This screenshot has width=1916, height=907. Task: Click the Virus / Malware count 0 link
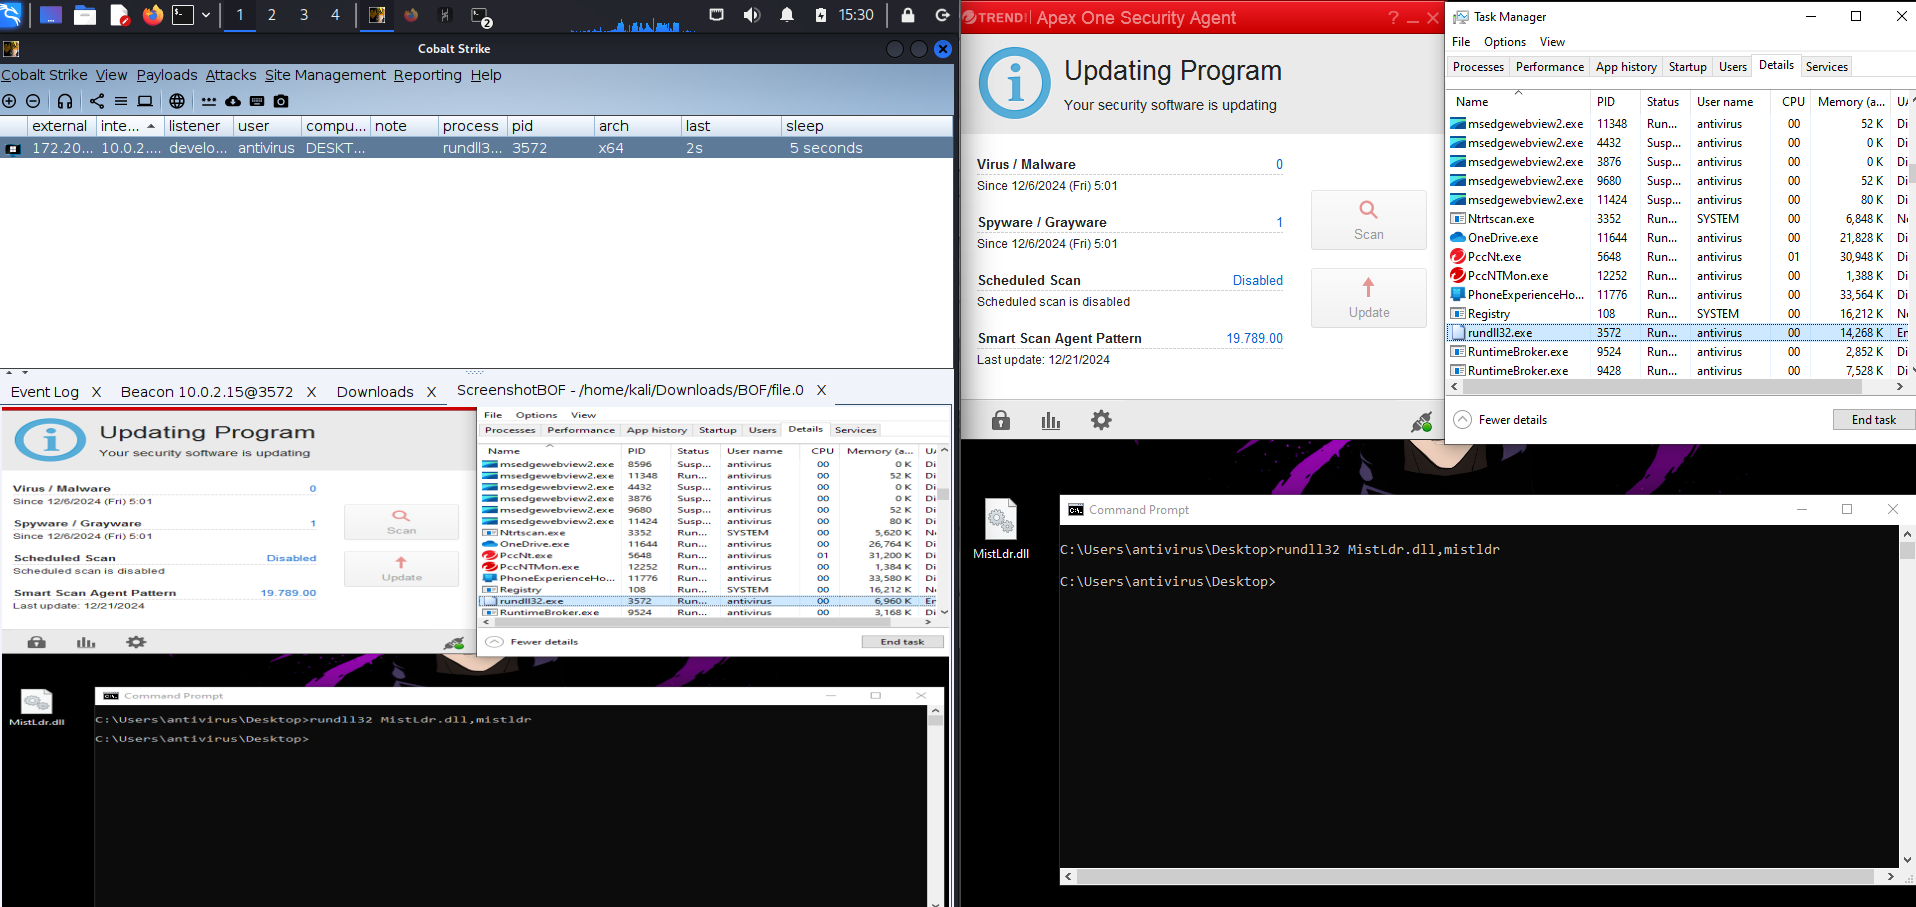pos(1279,164)
